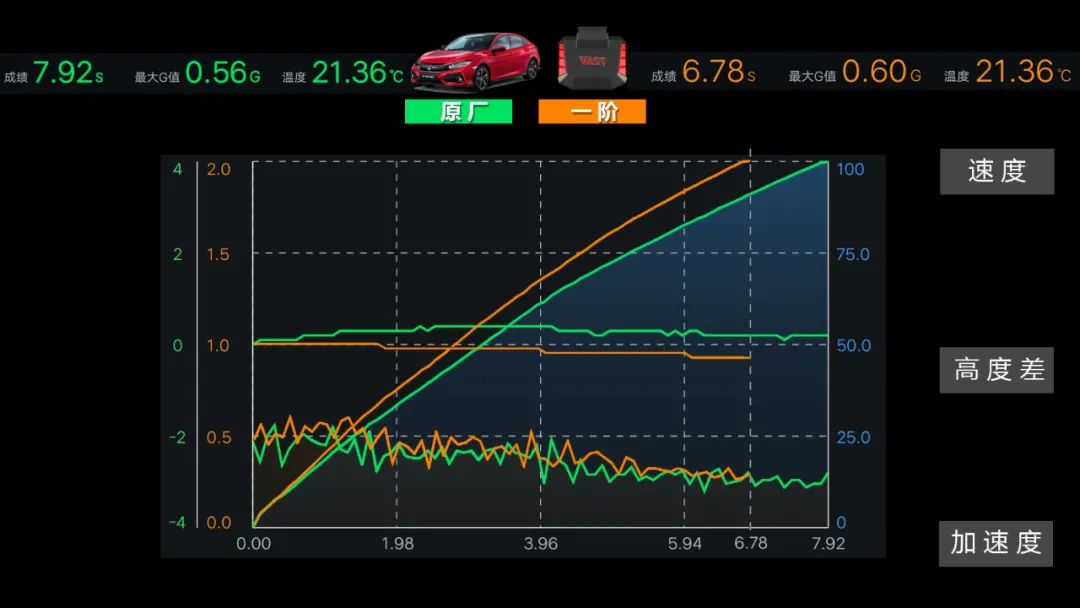Select the orange 一阶 label
This screenshot has height=608, width=1080.
click(x=592, y=112)
